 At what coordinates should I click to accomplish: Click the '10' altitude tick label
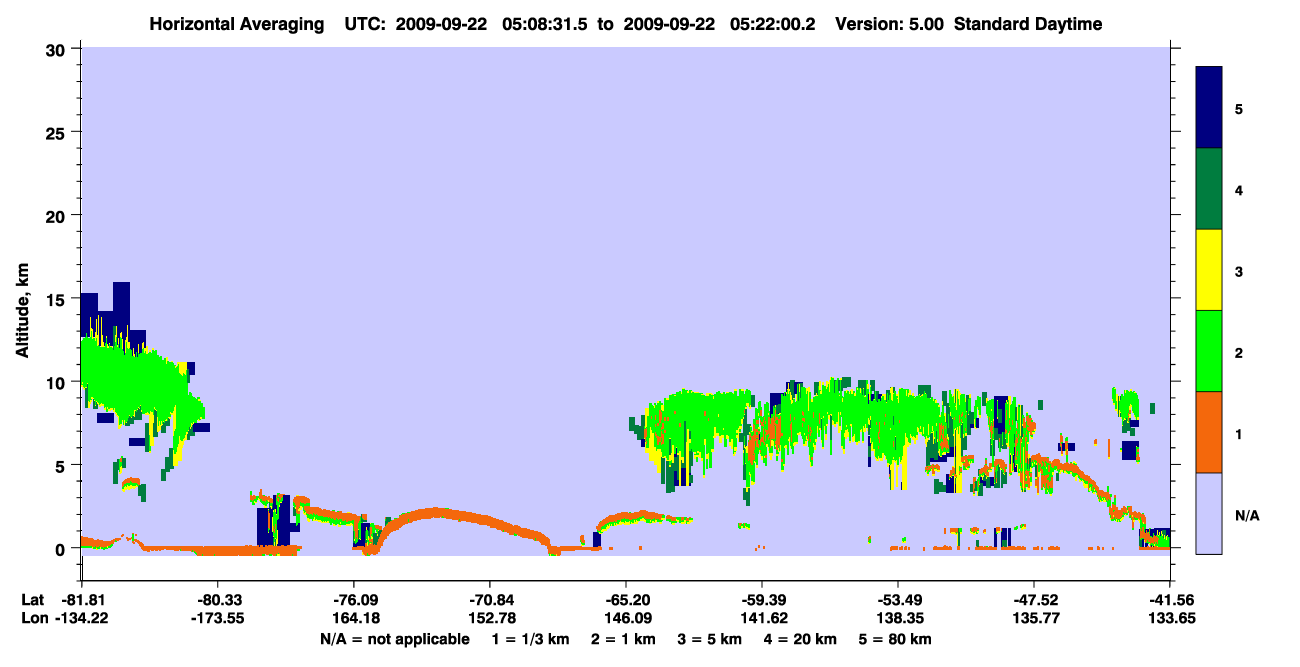click(57, 382)
